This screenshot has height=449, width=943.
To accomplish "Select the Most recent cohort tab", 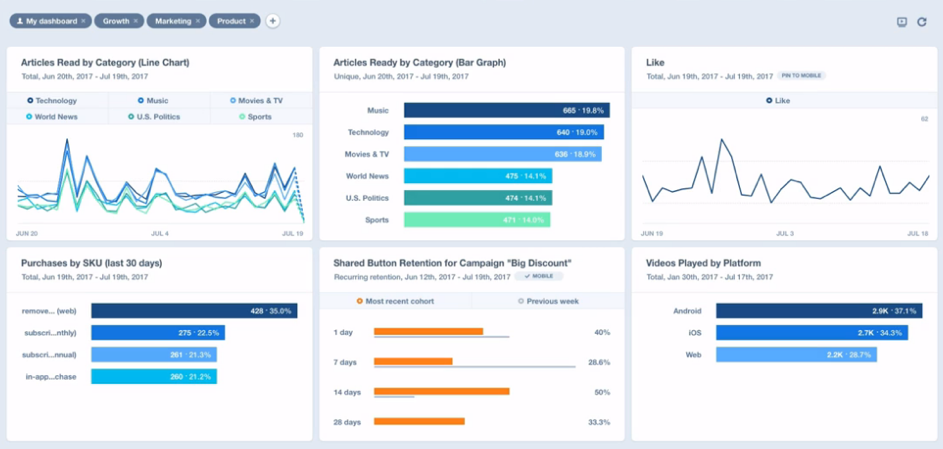I will [x=395, y=301].
